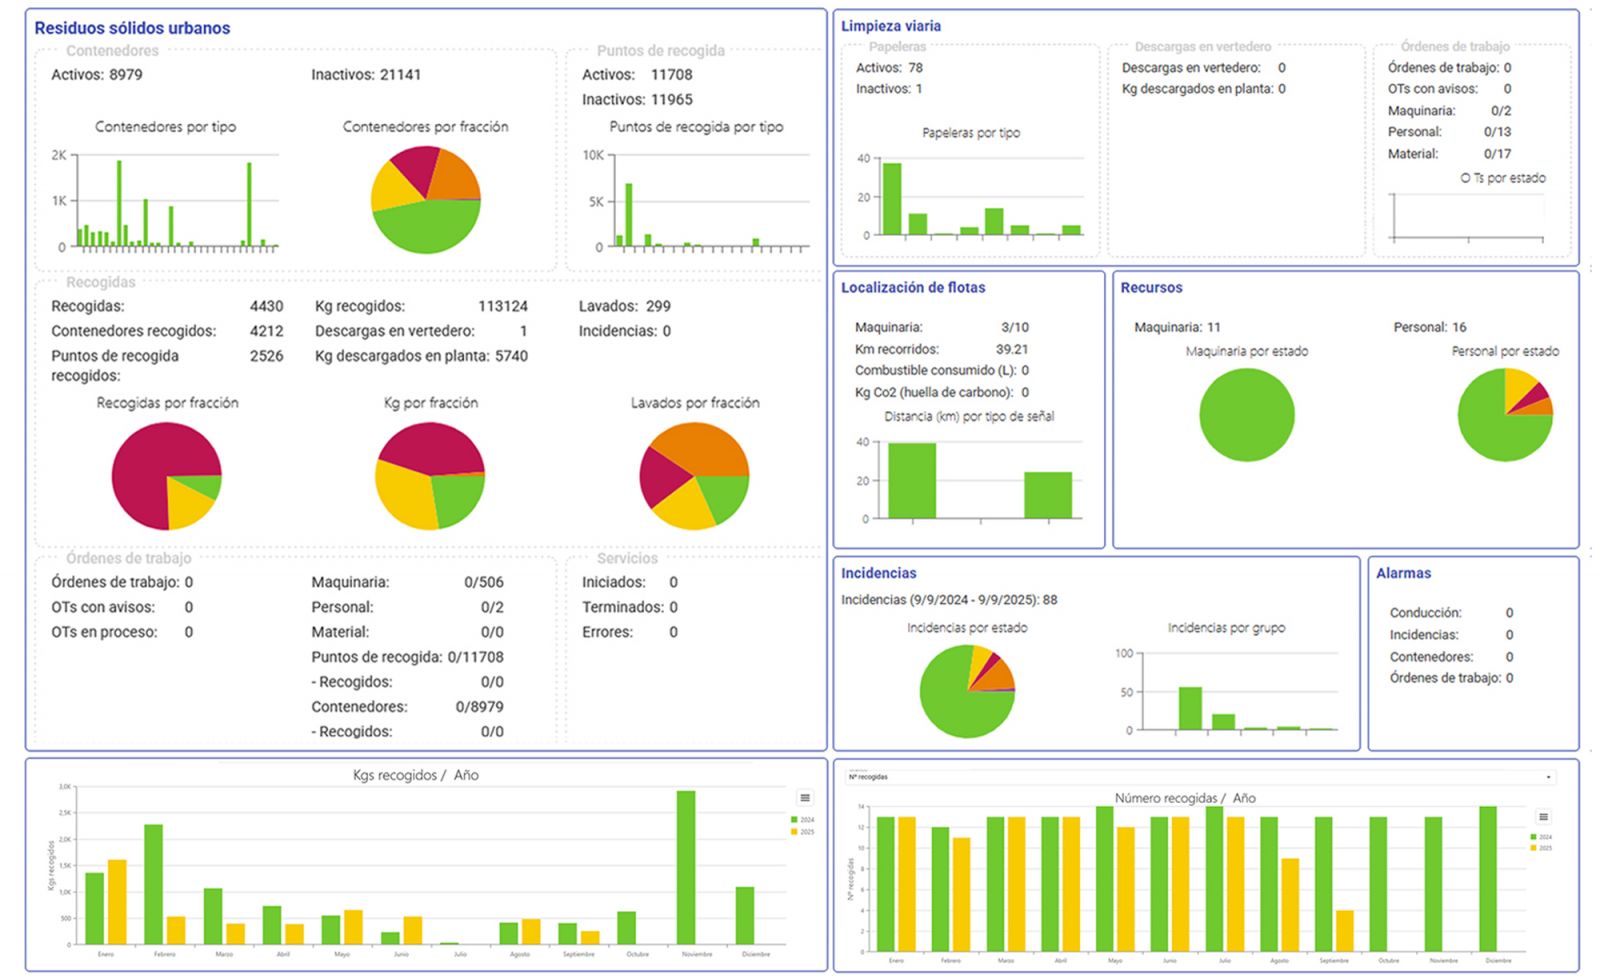
Task: Select the Personal por estado pie chart
Action: (1504, 415)
